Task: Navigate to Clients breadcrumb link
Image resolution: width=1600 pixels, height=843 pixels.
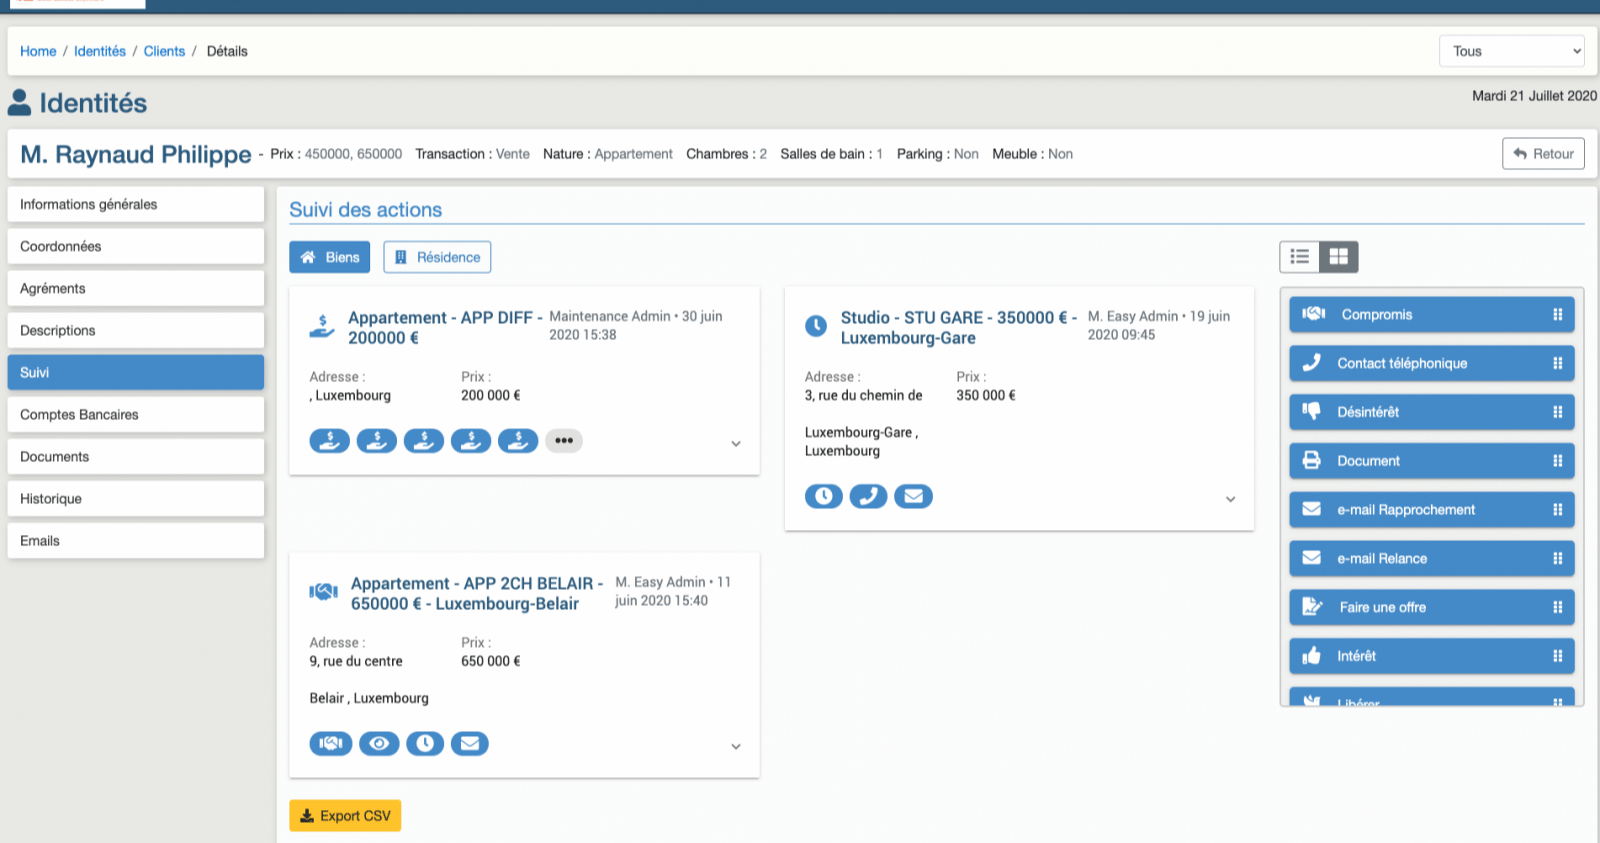Action: tap(164, 51)
